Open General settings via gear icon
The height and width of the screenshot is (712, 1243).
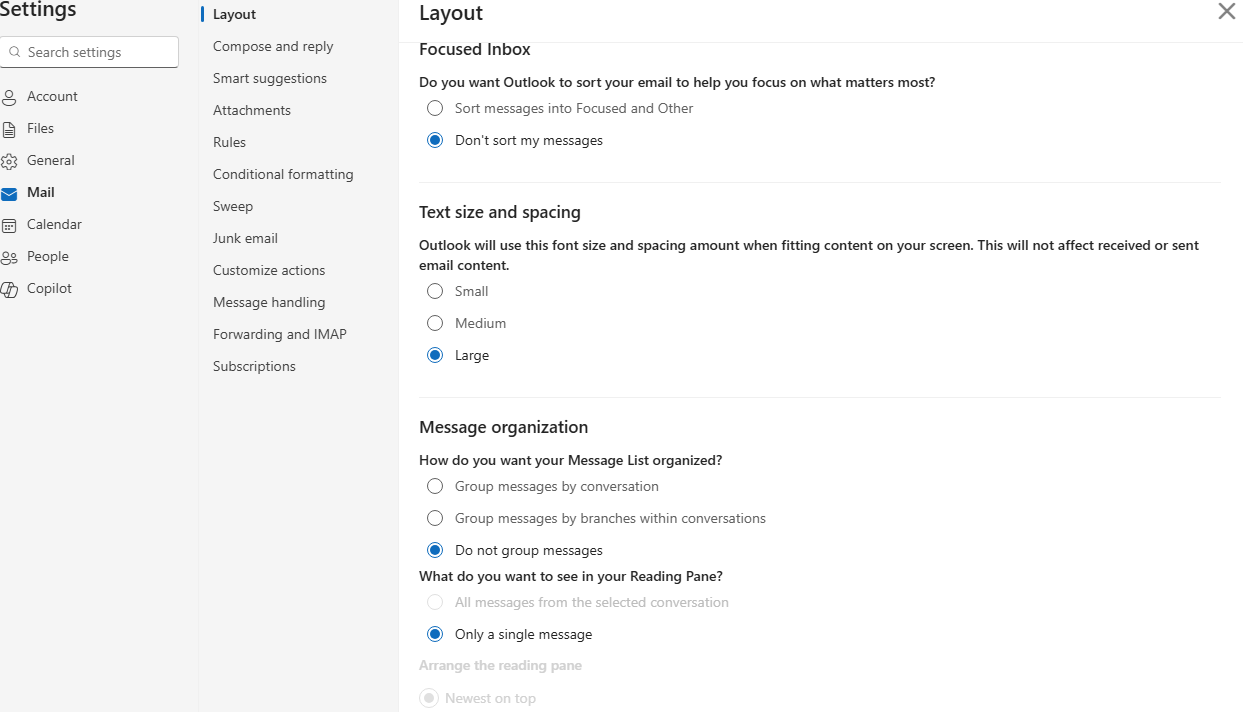coord(9,159)
